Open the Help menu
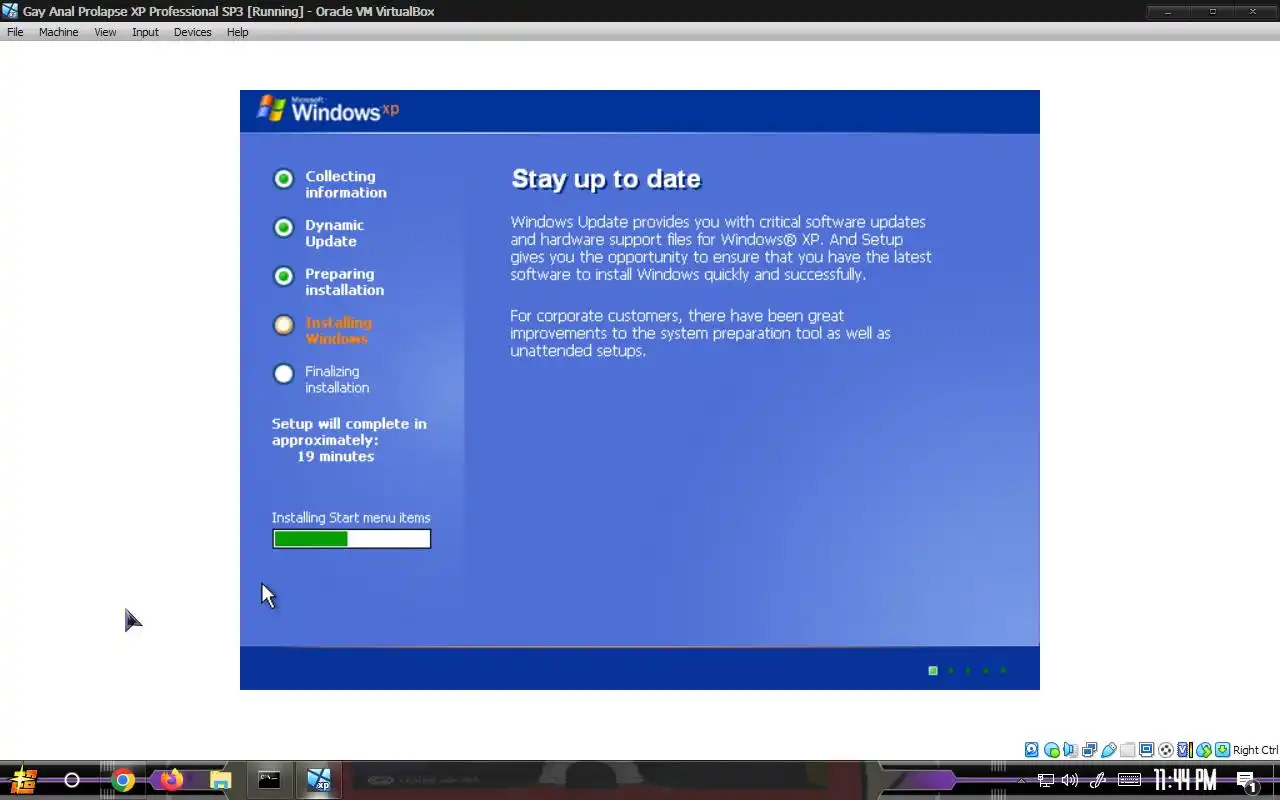The image size is (1280, 800). tap(237, 32)
